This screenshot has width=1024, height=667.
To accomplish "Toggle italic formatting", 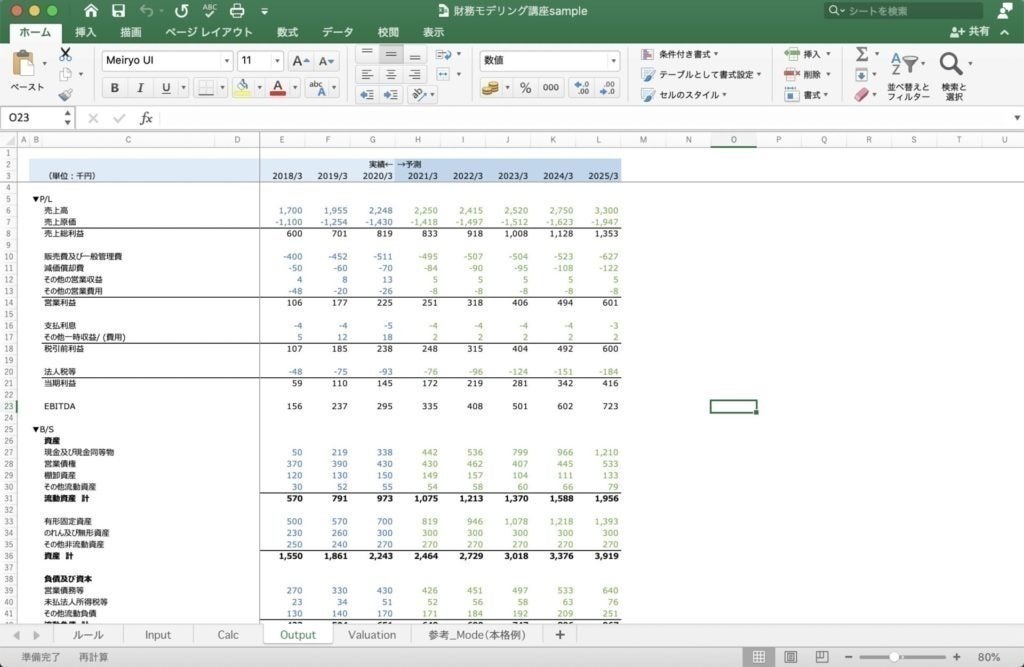I will tap(140, 88).
